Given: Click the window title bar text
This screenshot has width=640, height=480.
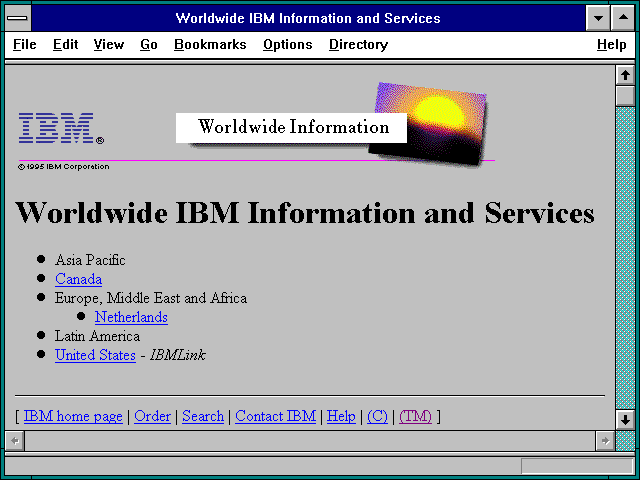Looking at the screenshot, I should [308, 18].
